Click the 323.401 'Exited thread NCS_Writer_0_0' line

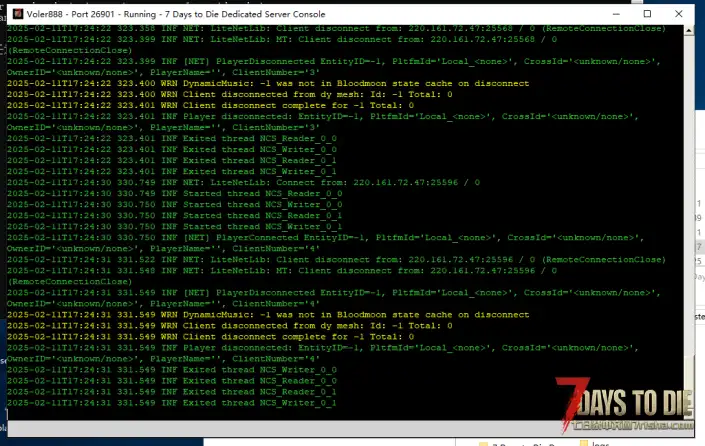pyautogui.click(x=172, y=149)
